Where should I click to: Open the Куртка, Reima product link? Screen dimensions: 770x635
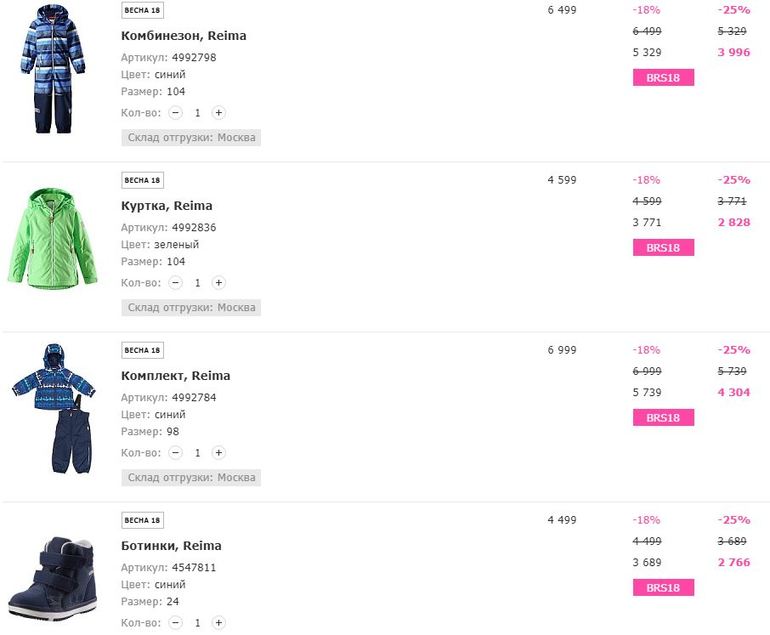166,206
